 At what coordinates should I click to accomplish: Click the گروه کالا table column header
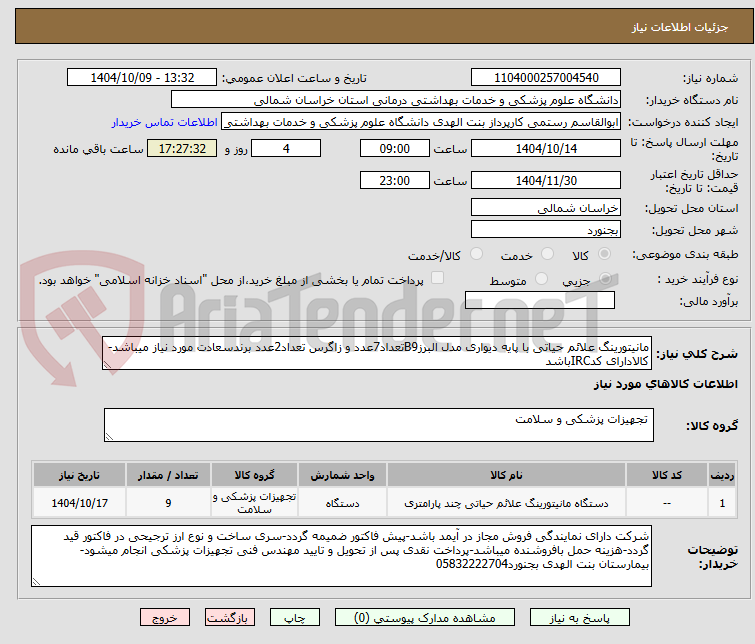(x=254, y=475)
